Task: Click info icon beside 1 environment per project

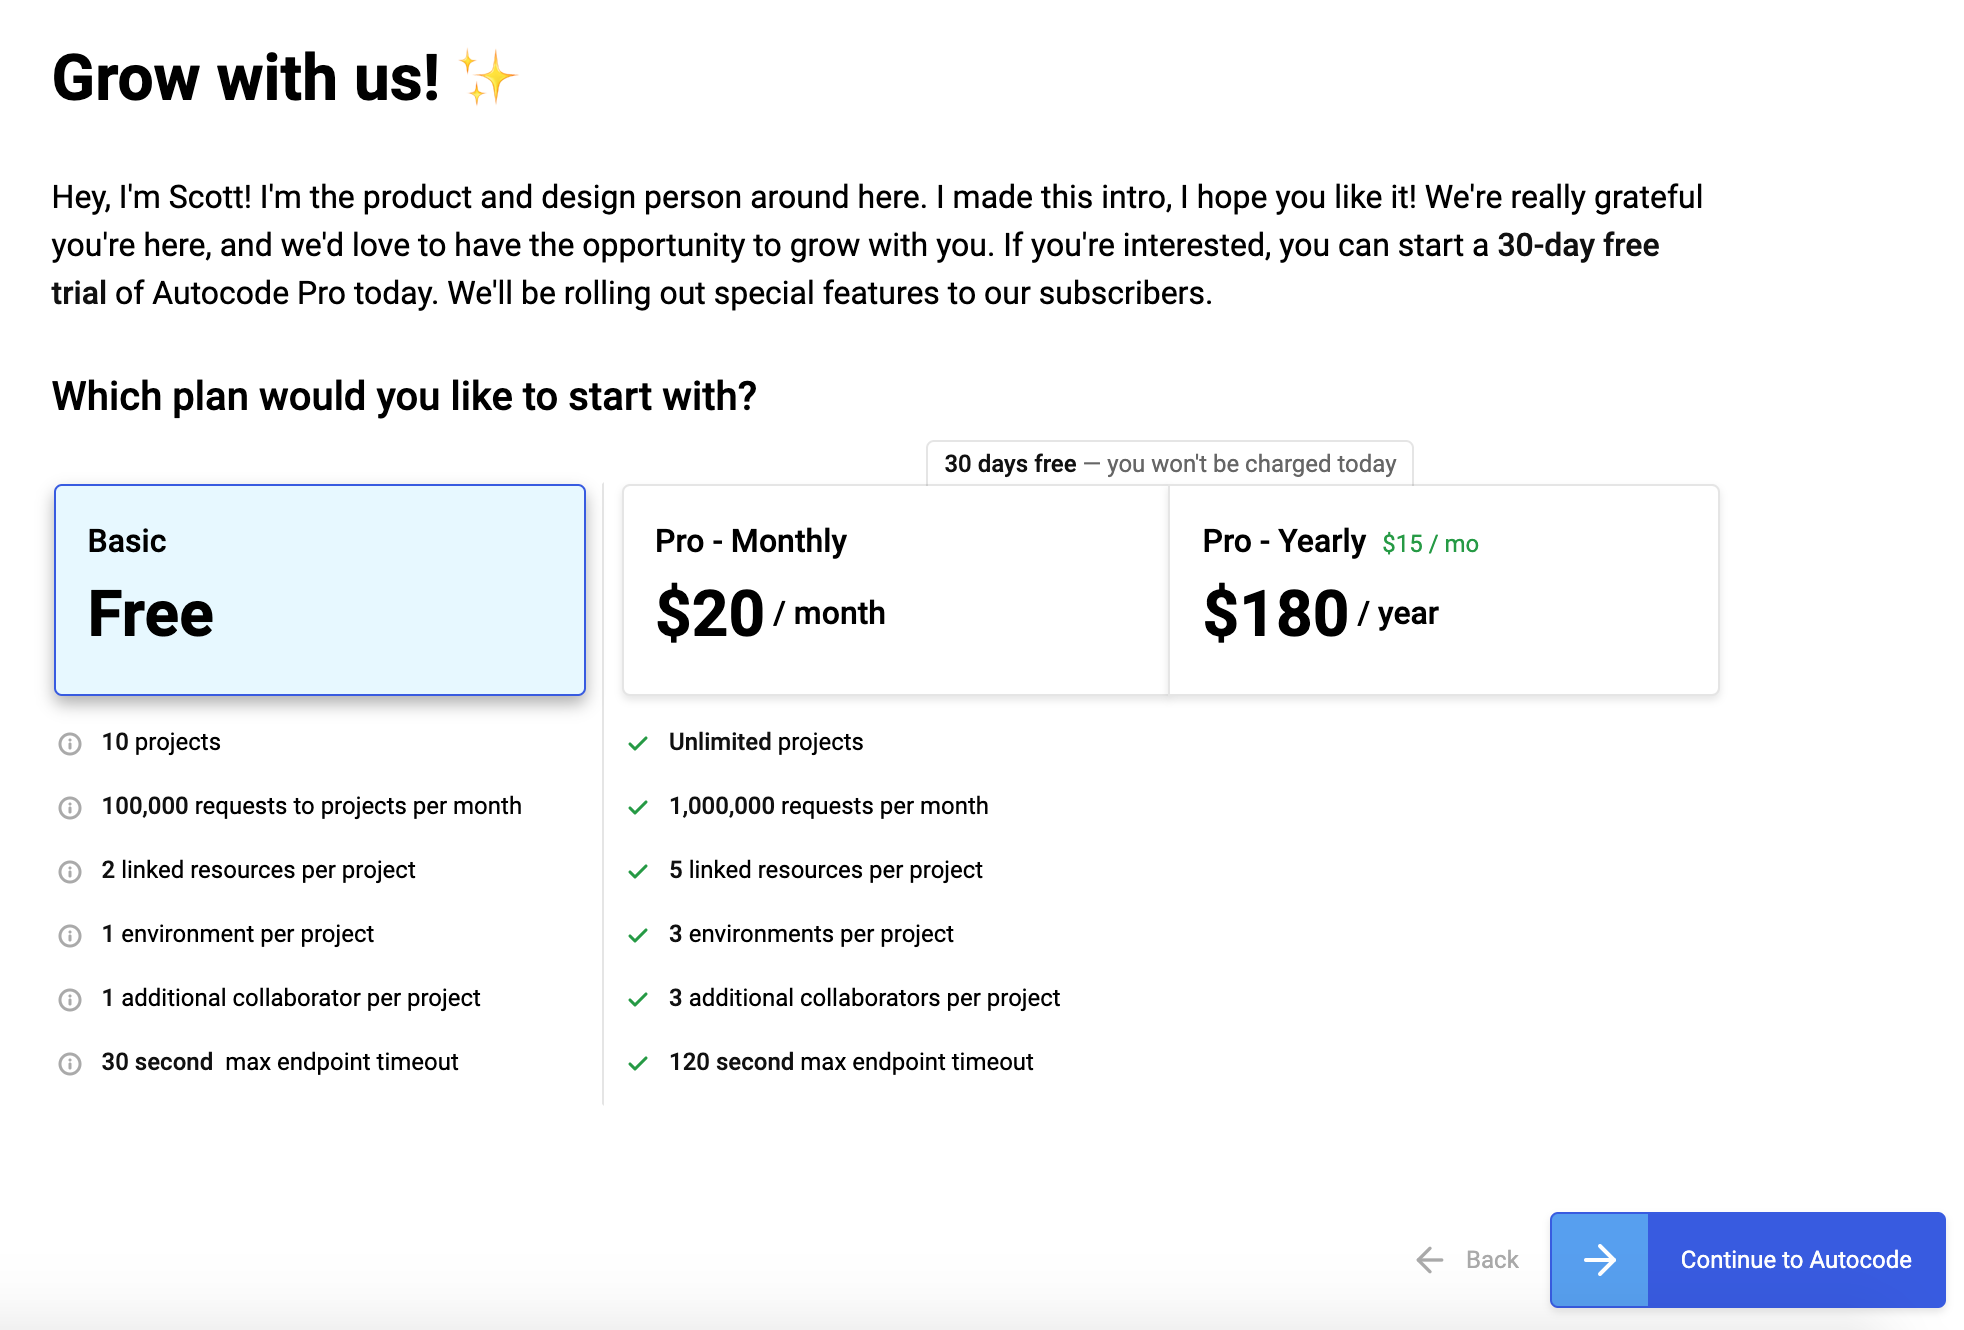Action: [x=70, y=936]
